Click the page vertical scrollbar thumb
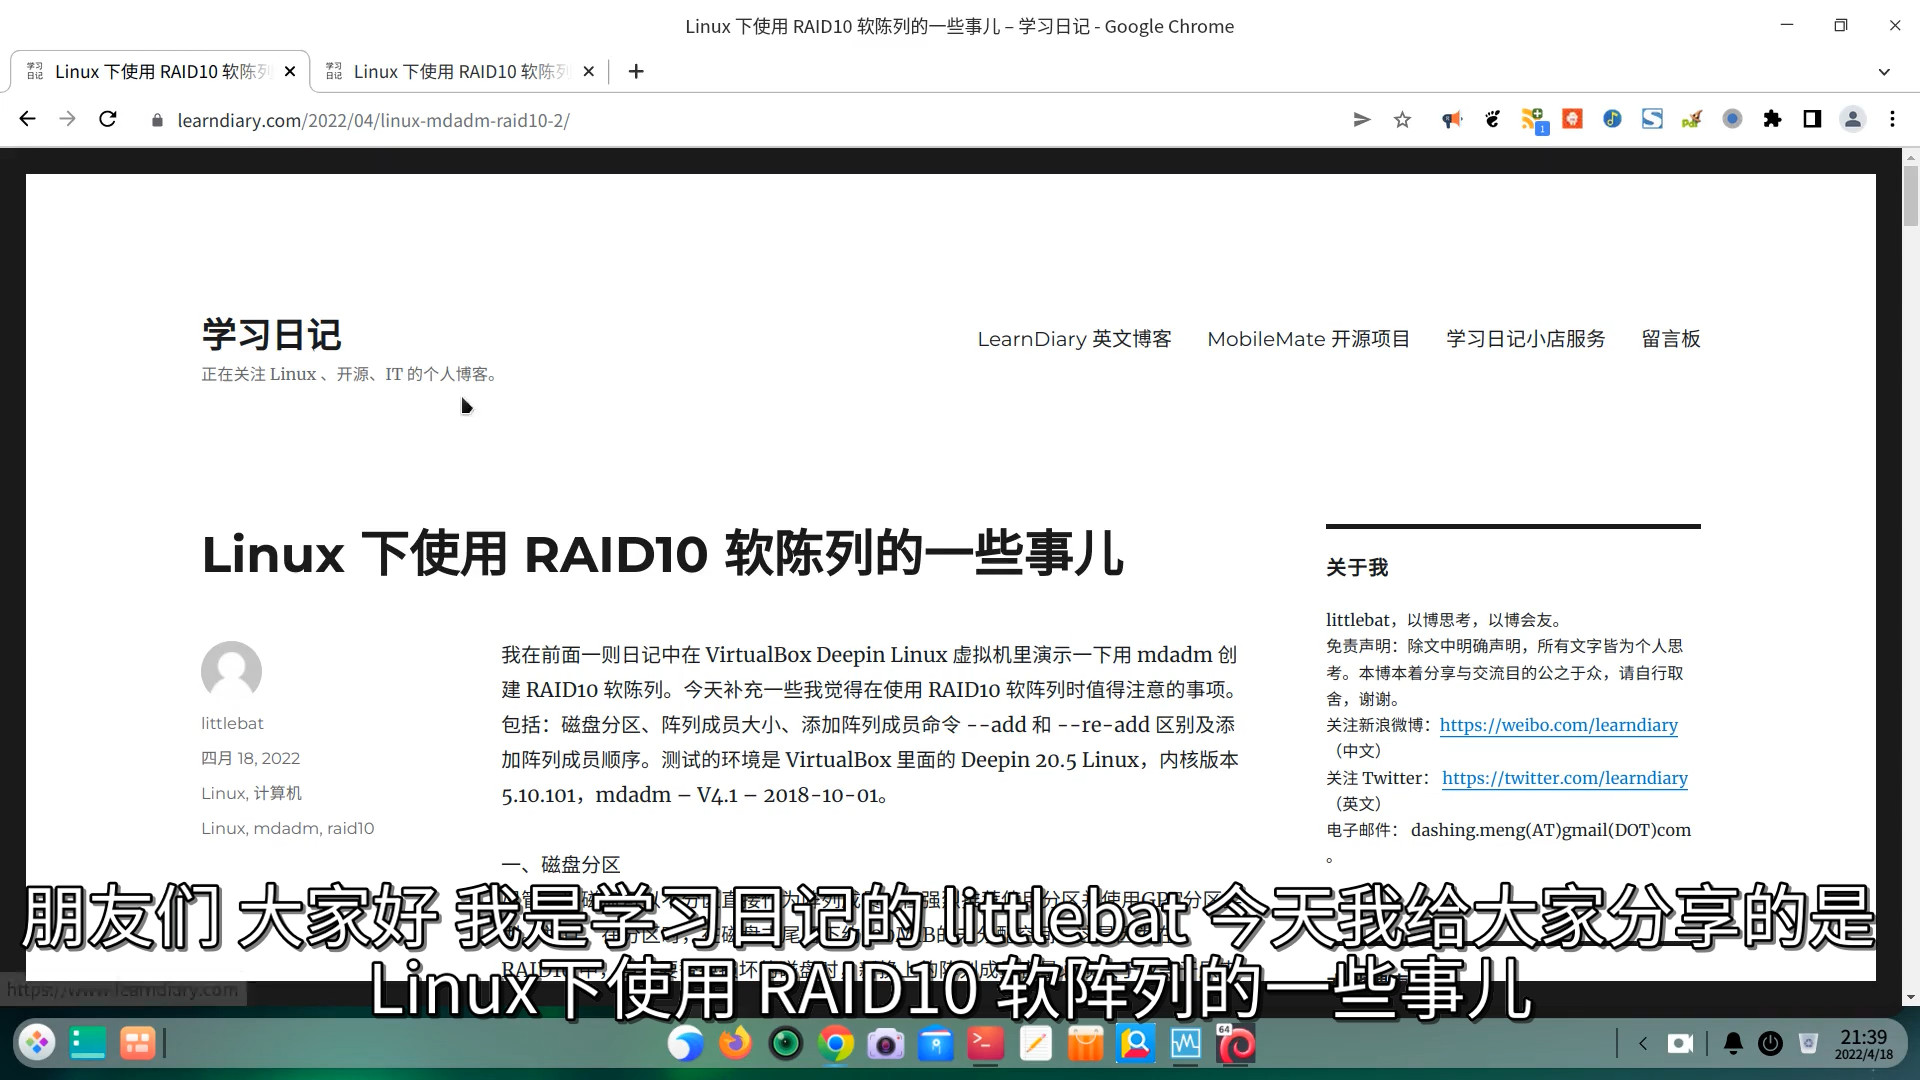 click(x=1911, y=195)
